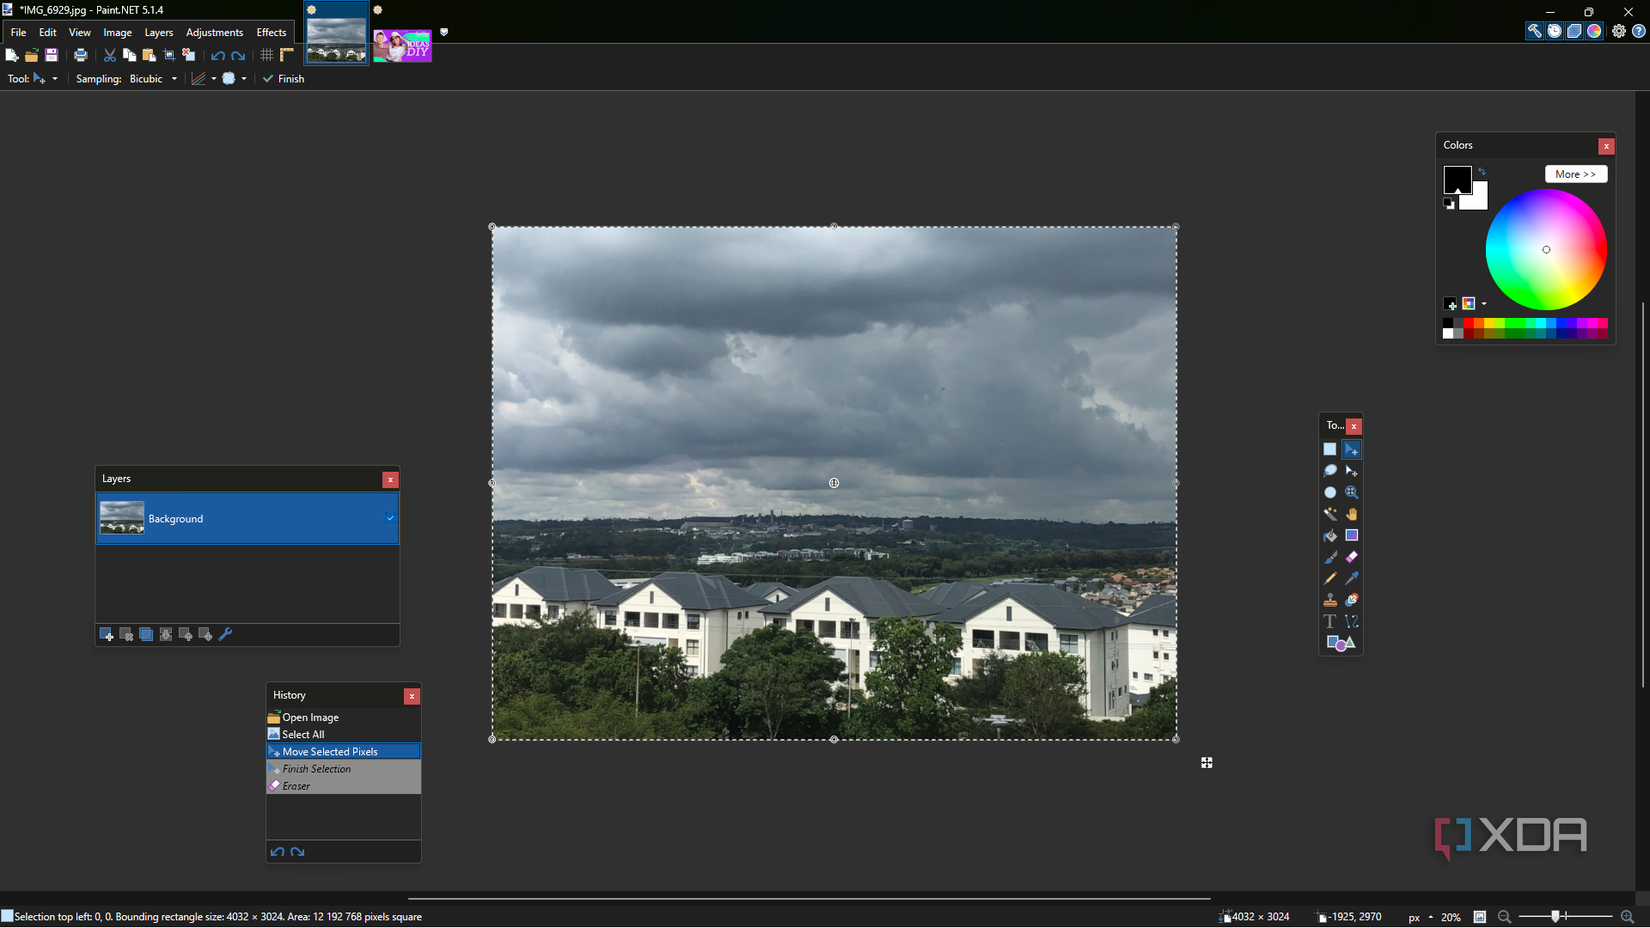Add a new layer in the Layers panel
This screenshot has height=928, width=1650.
point(107,634)
